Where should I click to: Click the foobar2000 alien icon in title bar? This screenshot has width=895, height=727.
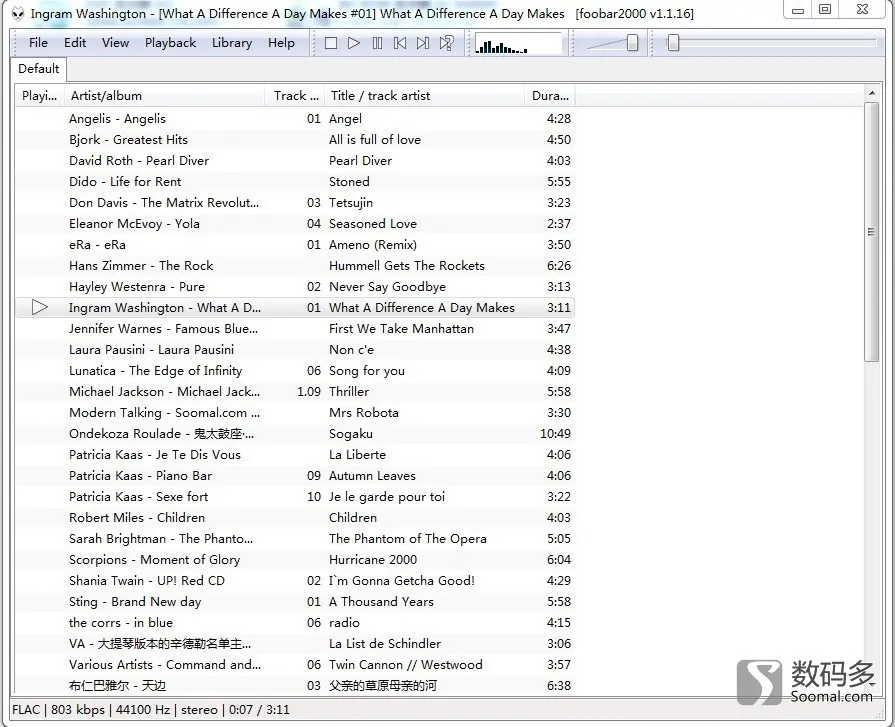coord(18,14)
